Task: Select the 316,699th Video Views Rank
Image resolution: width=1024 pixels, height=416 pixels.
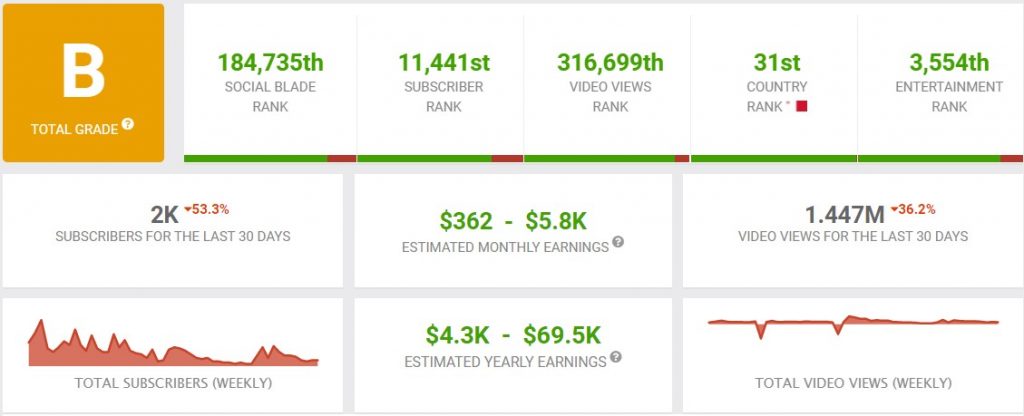Action: [610, 63]
